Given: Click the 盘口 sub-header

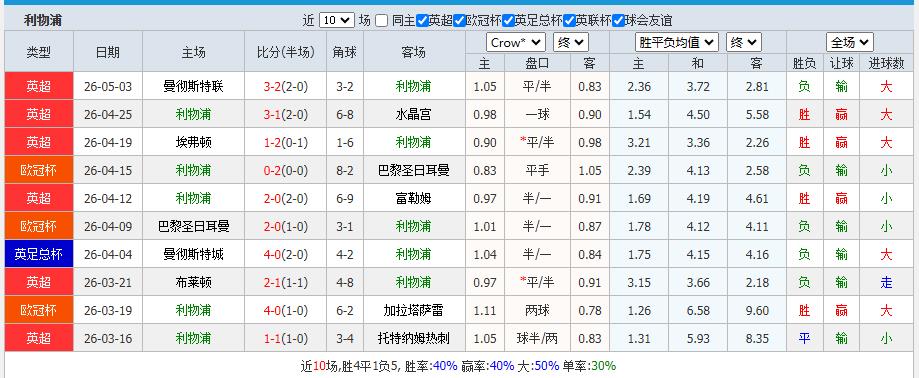Looking at the screenshot, I should (x=537, y=63).
